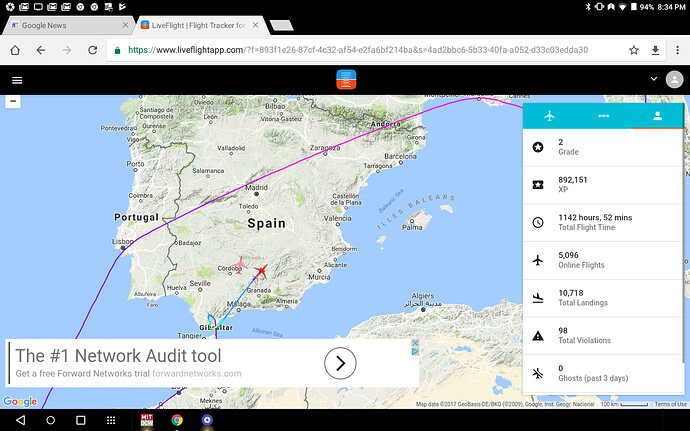Switch to the aircraft tab in side panel
Screen dimensions: 690x431
(x=550, y=116)
